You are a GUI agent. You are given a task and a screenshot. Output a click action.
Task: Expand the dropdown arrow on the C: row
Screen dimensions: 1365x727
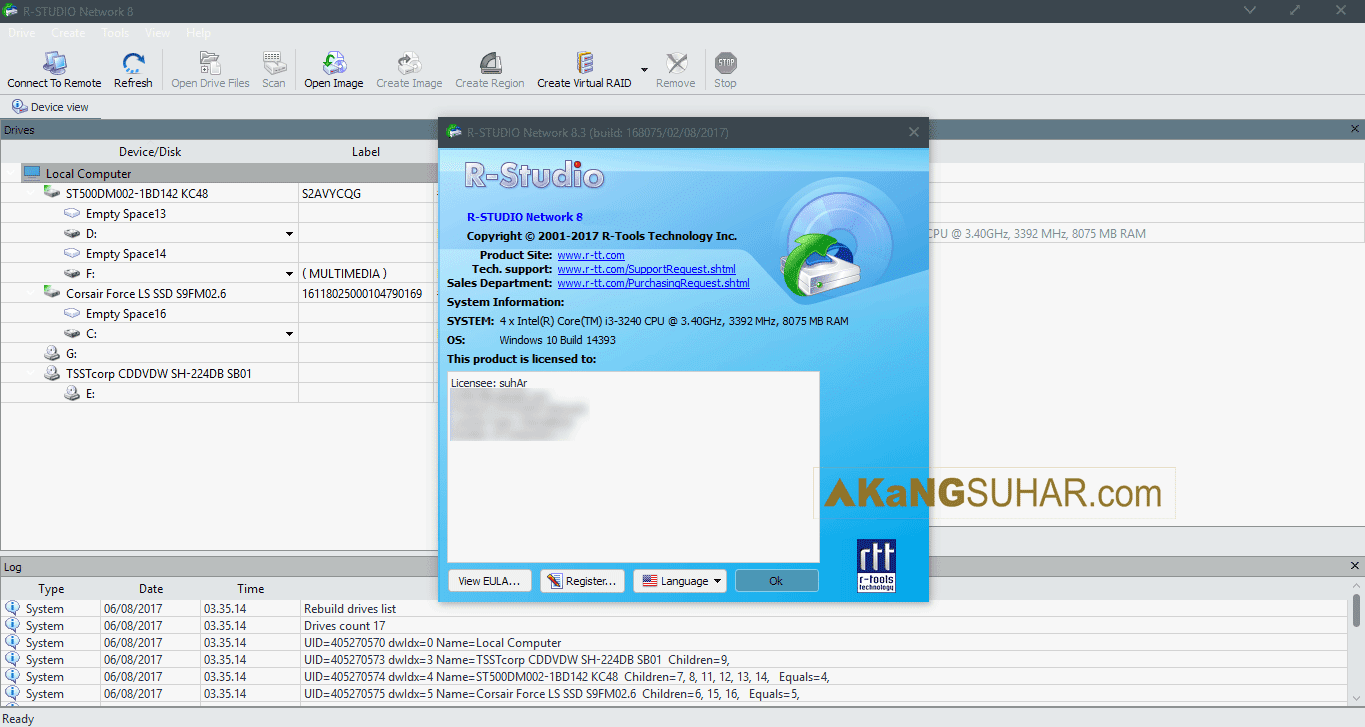coord(289,333)
